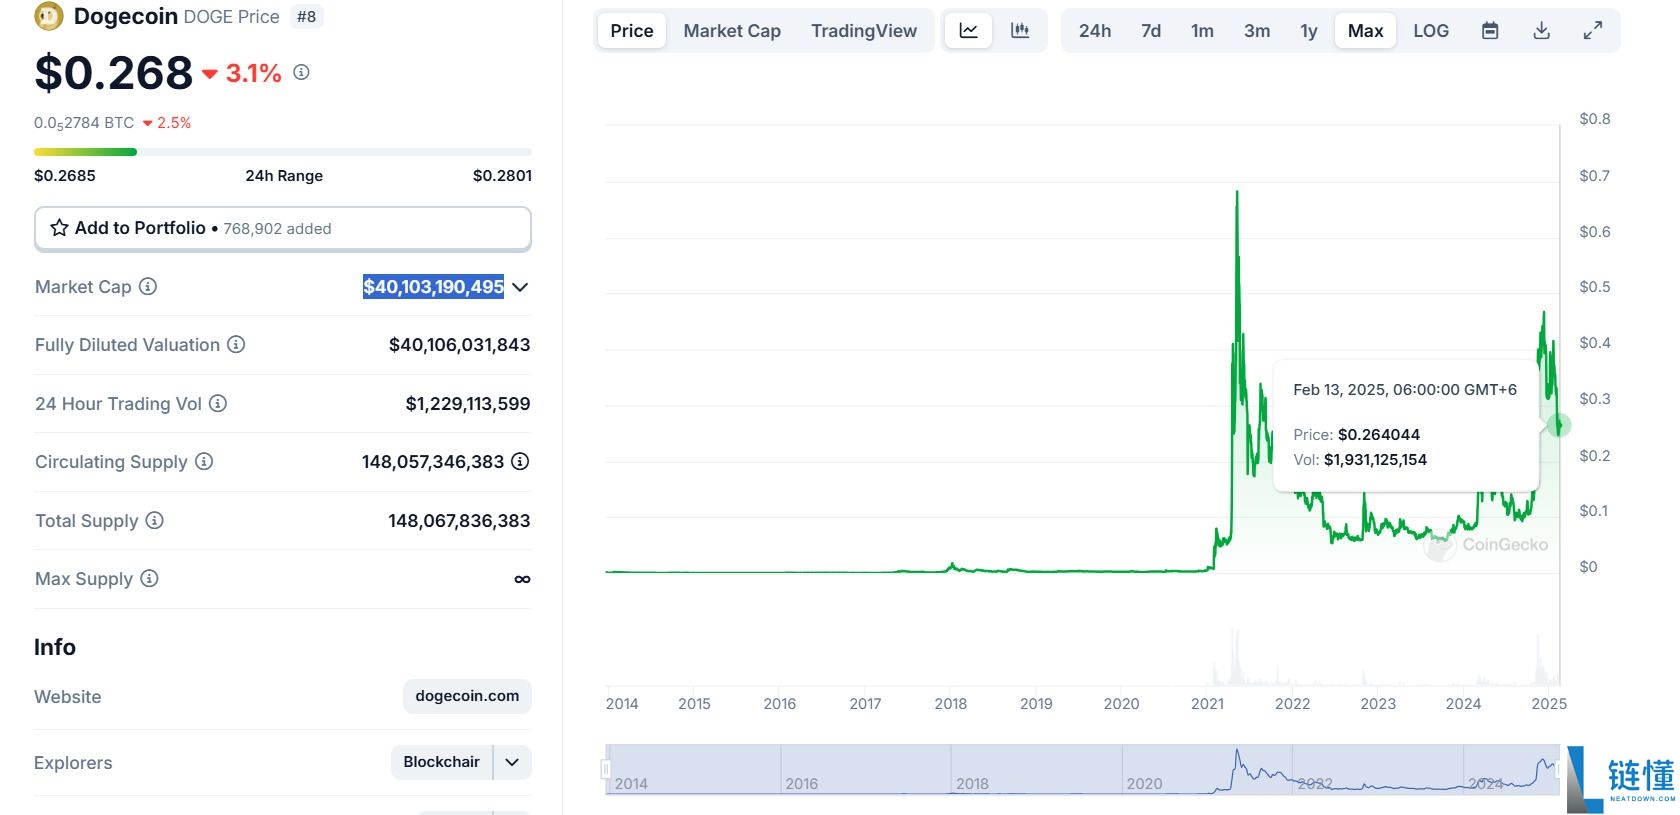
Task: Click the left handle of the range navigator
Action: tap(606, 768)
